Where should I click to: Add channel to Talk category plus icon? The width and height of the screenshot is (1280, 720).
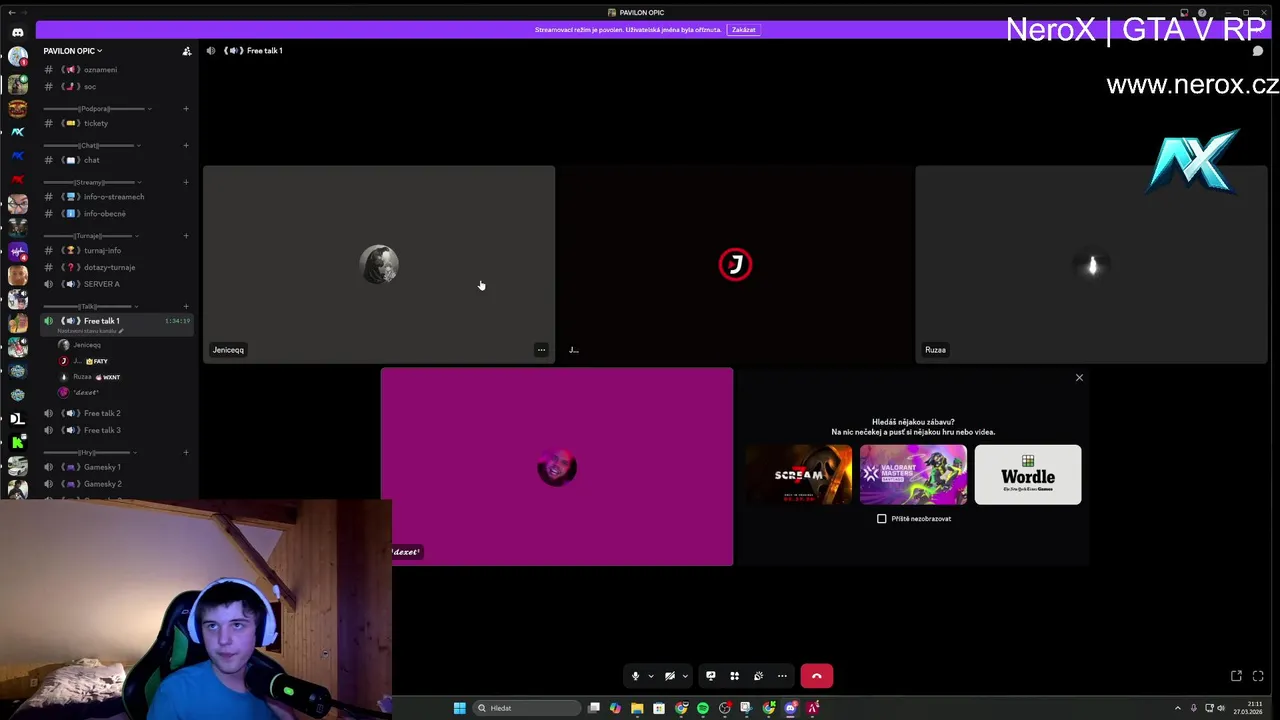coord(186,306)
